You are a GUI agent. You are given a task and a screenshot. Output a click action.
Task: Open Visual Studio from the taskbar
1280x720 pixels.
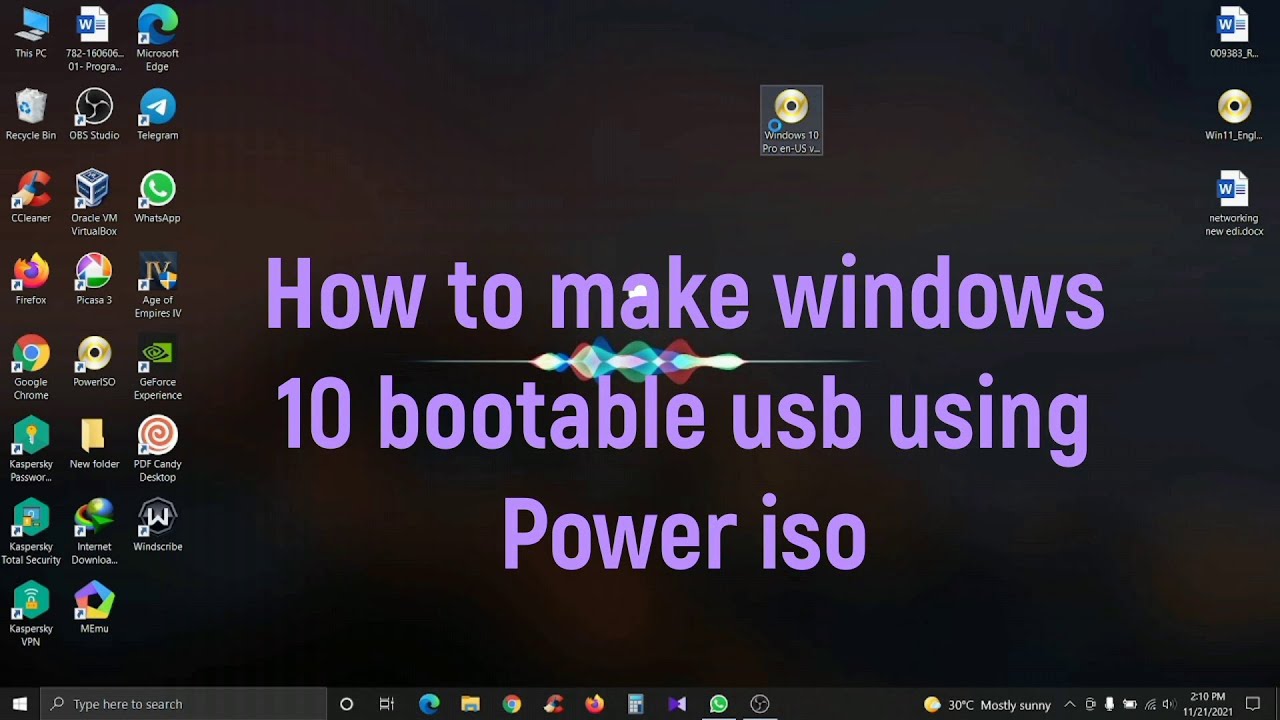pos(677,704)
